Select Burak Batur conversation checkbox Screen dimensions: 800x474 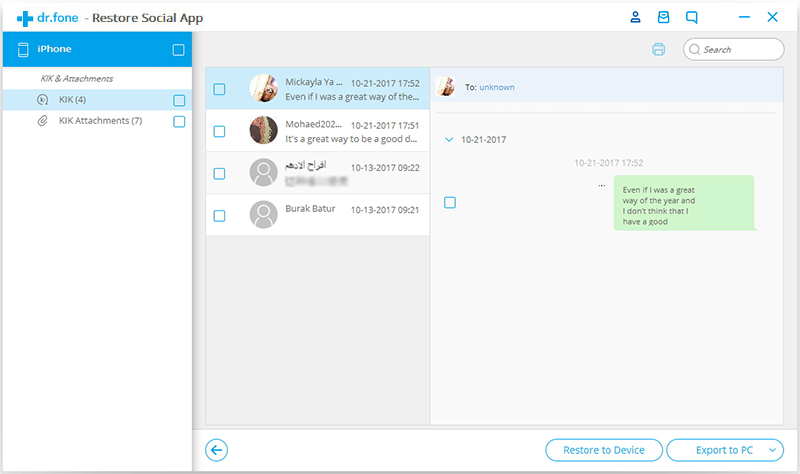coord(219,216)
